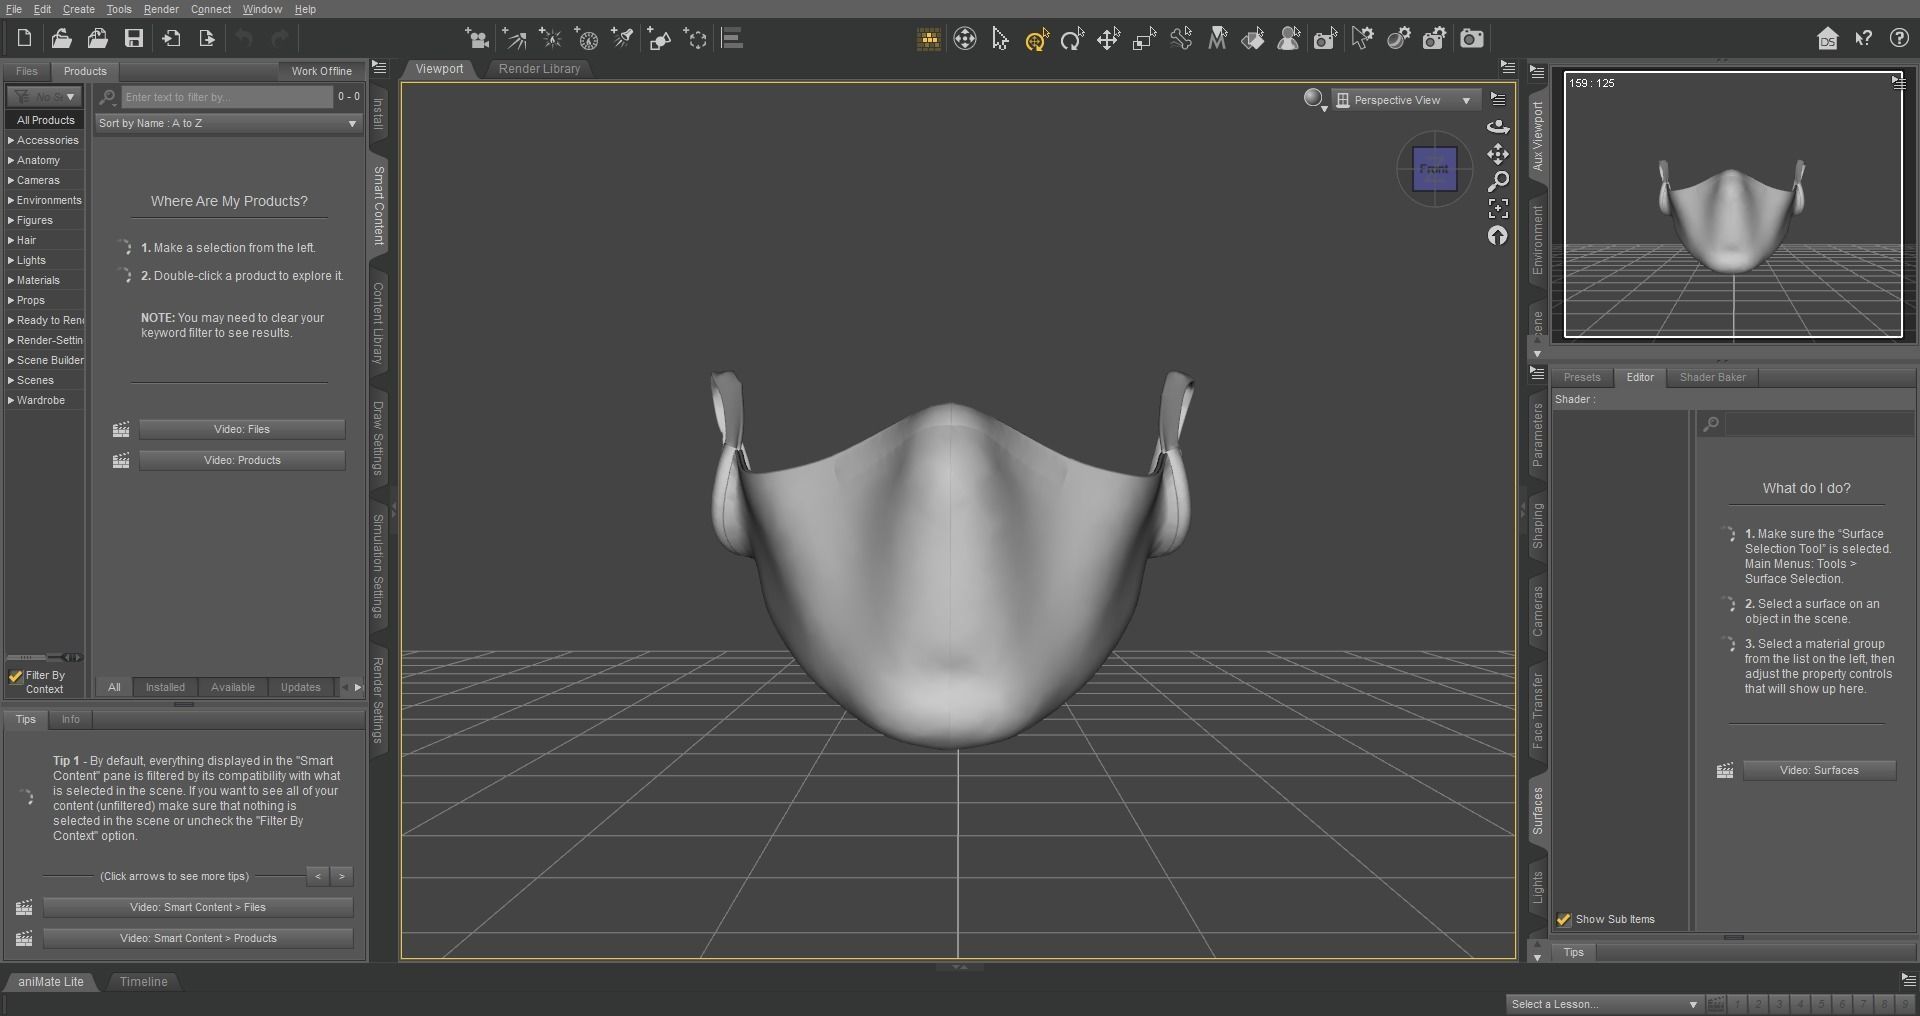Create a new camera from the toolbar
The width and height of the screenshot is (1920, 1016).
478,40
